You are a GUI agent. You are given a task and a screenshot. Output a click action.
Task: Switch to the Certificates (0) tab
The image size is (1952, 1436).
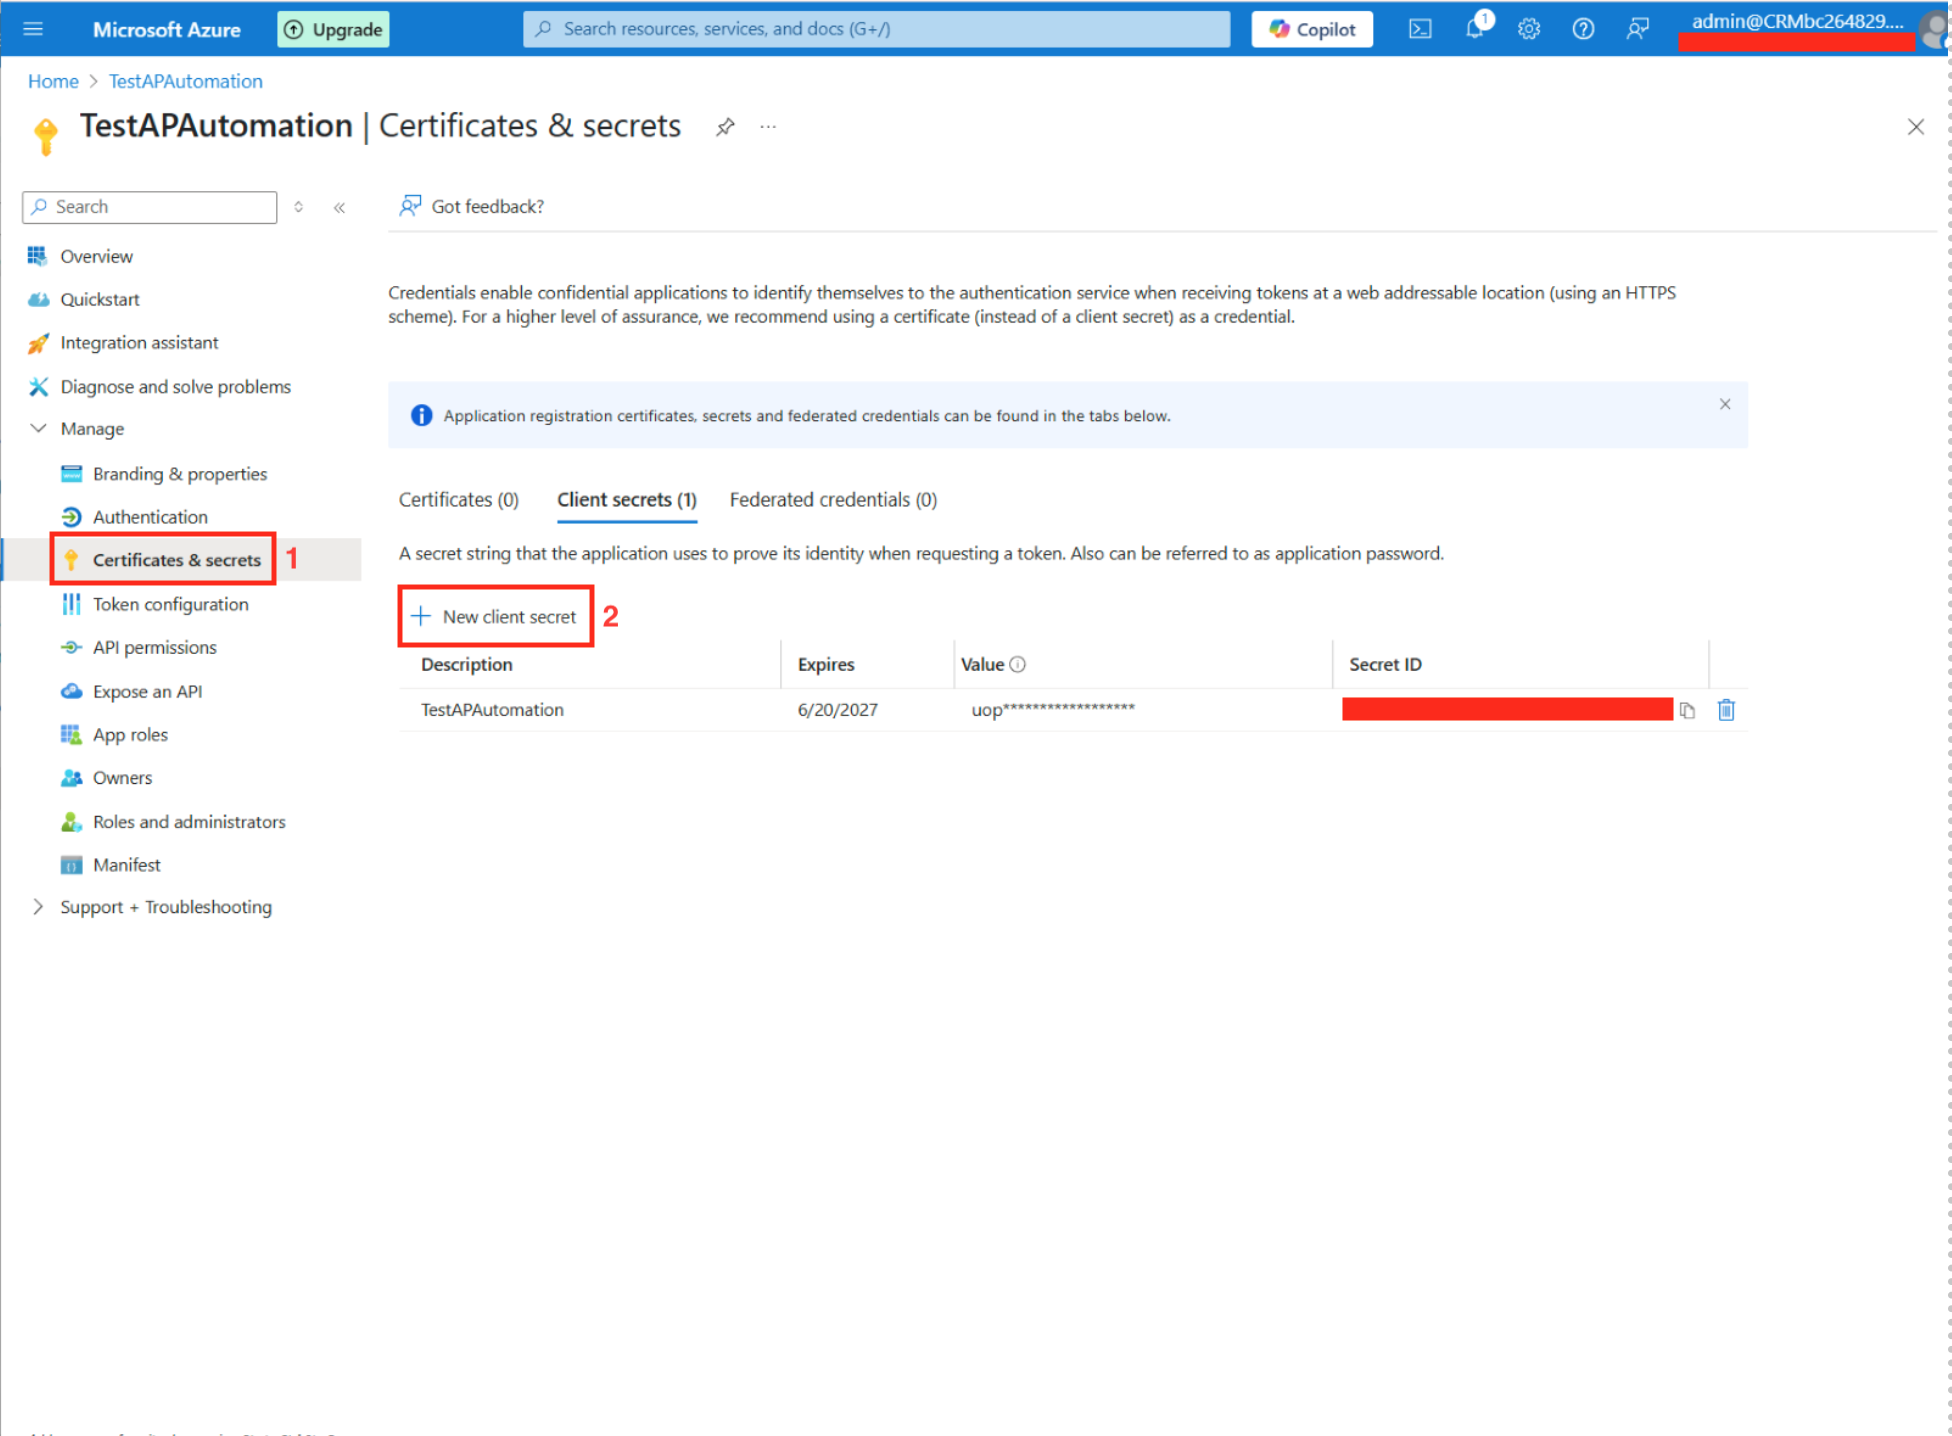pyautogui.click(x=459, y=499)
